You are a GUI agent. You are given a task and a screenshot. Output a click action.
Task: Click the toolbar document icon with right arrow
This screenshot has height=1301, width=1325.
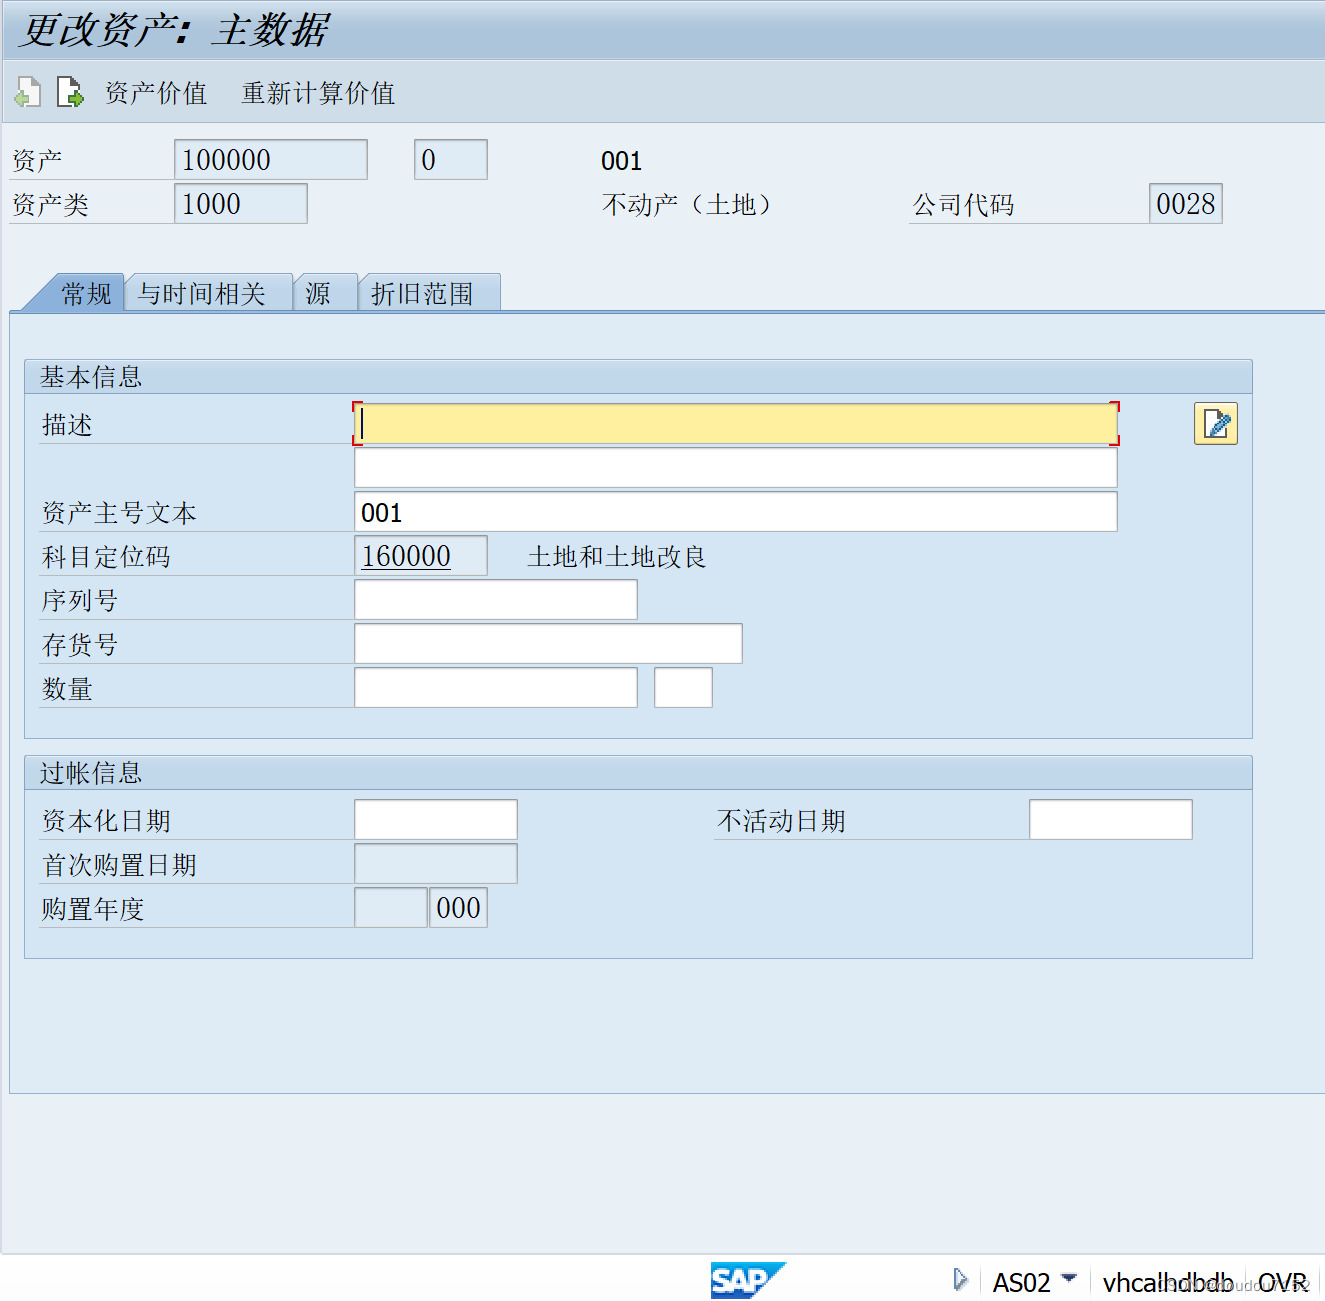click(x=70, y=93)
